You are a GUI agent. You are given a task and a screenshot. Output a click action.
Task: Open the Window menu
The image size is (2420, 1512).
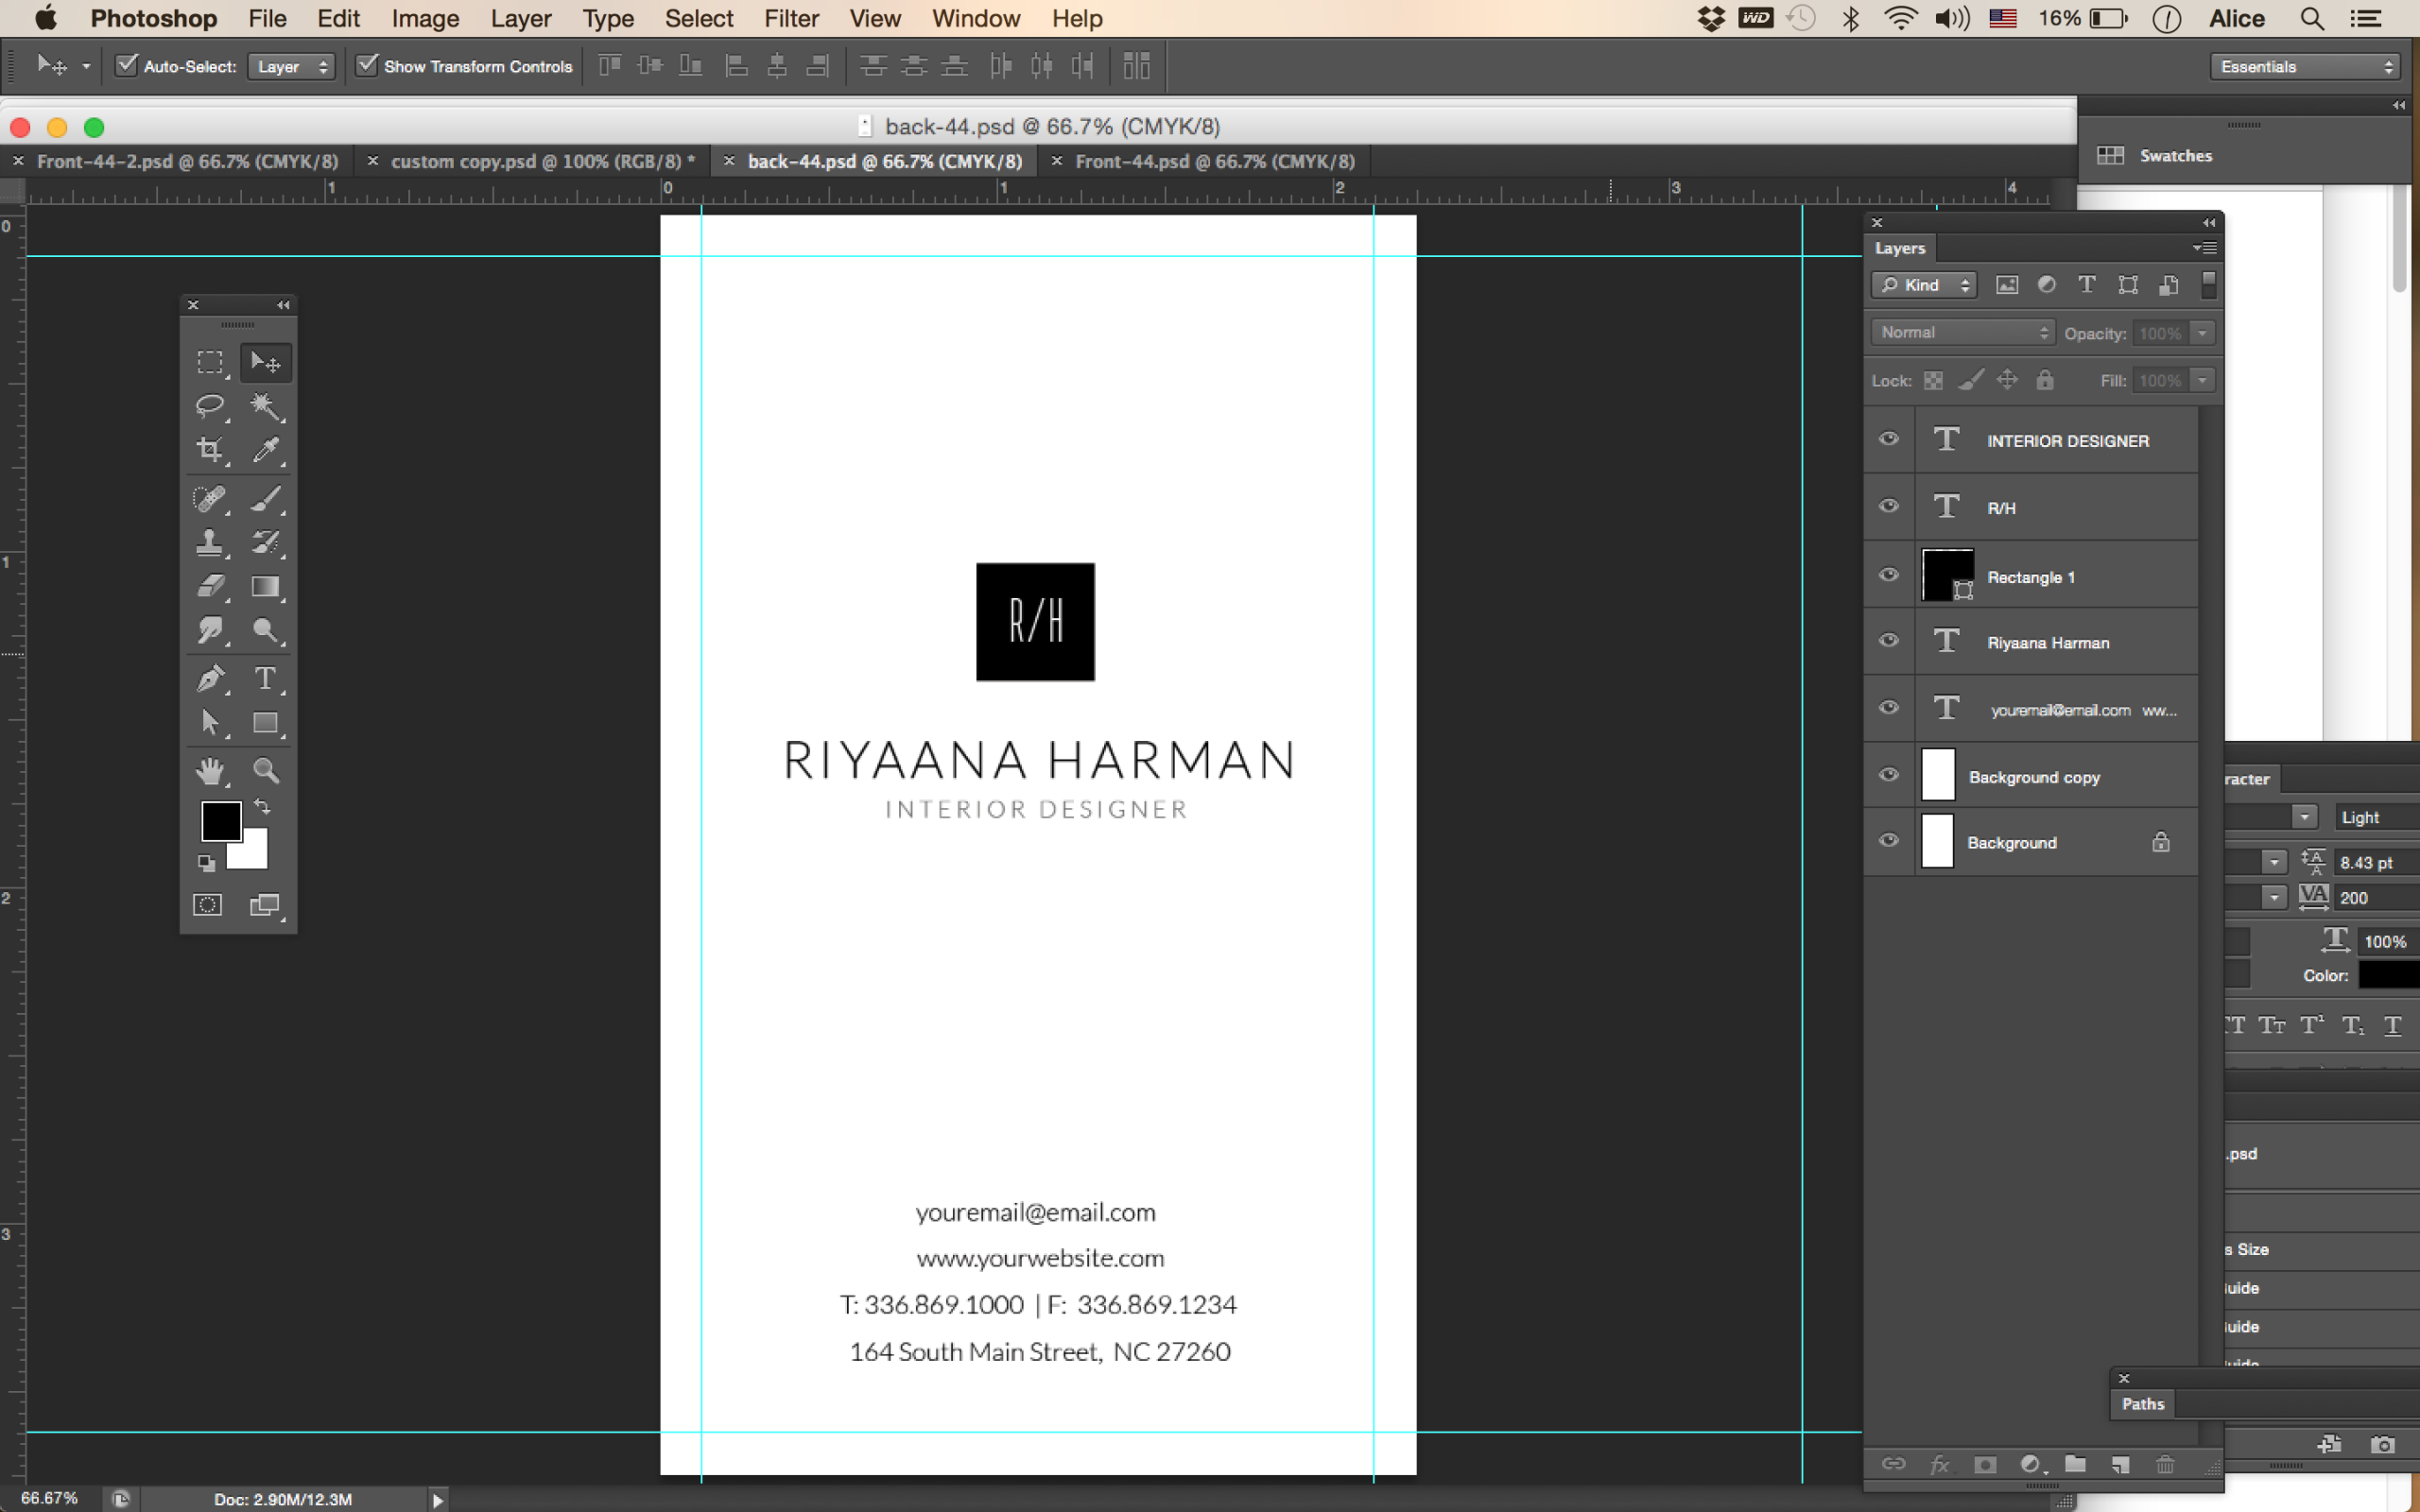976,18
